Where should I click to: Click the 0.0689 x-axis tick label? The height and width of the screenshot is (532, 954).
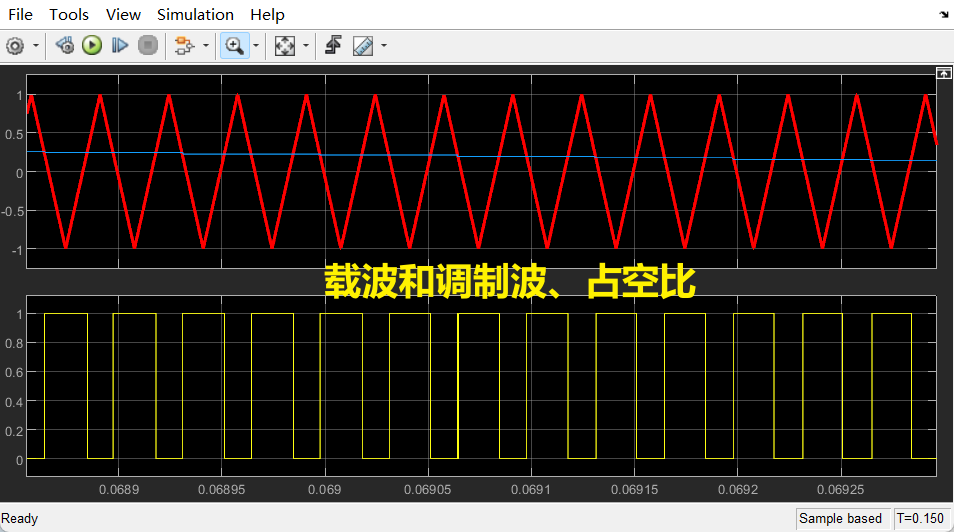pos(119,489)
